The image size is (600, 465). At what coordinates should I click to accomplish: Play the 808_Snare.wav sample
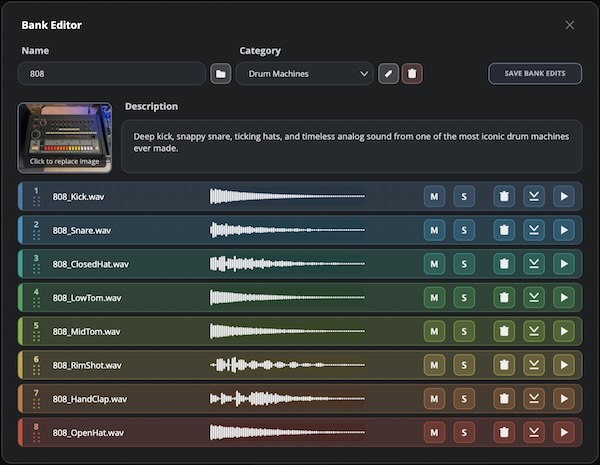[564, 230]
